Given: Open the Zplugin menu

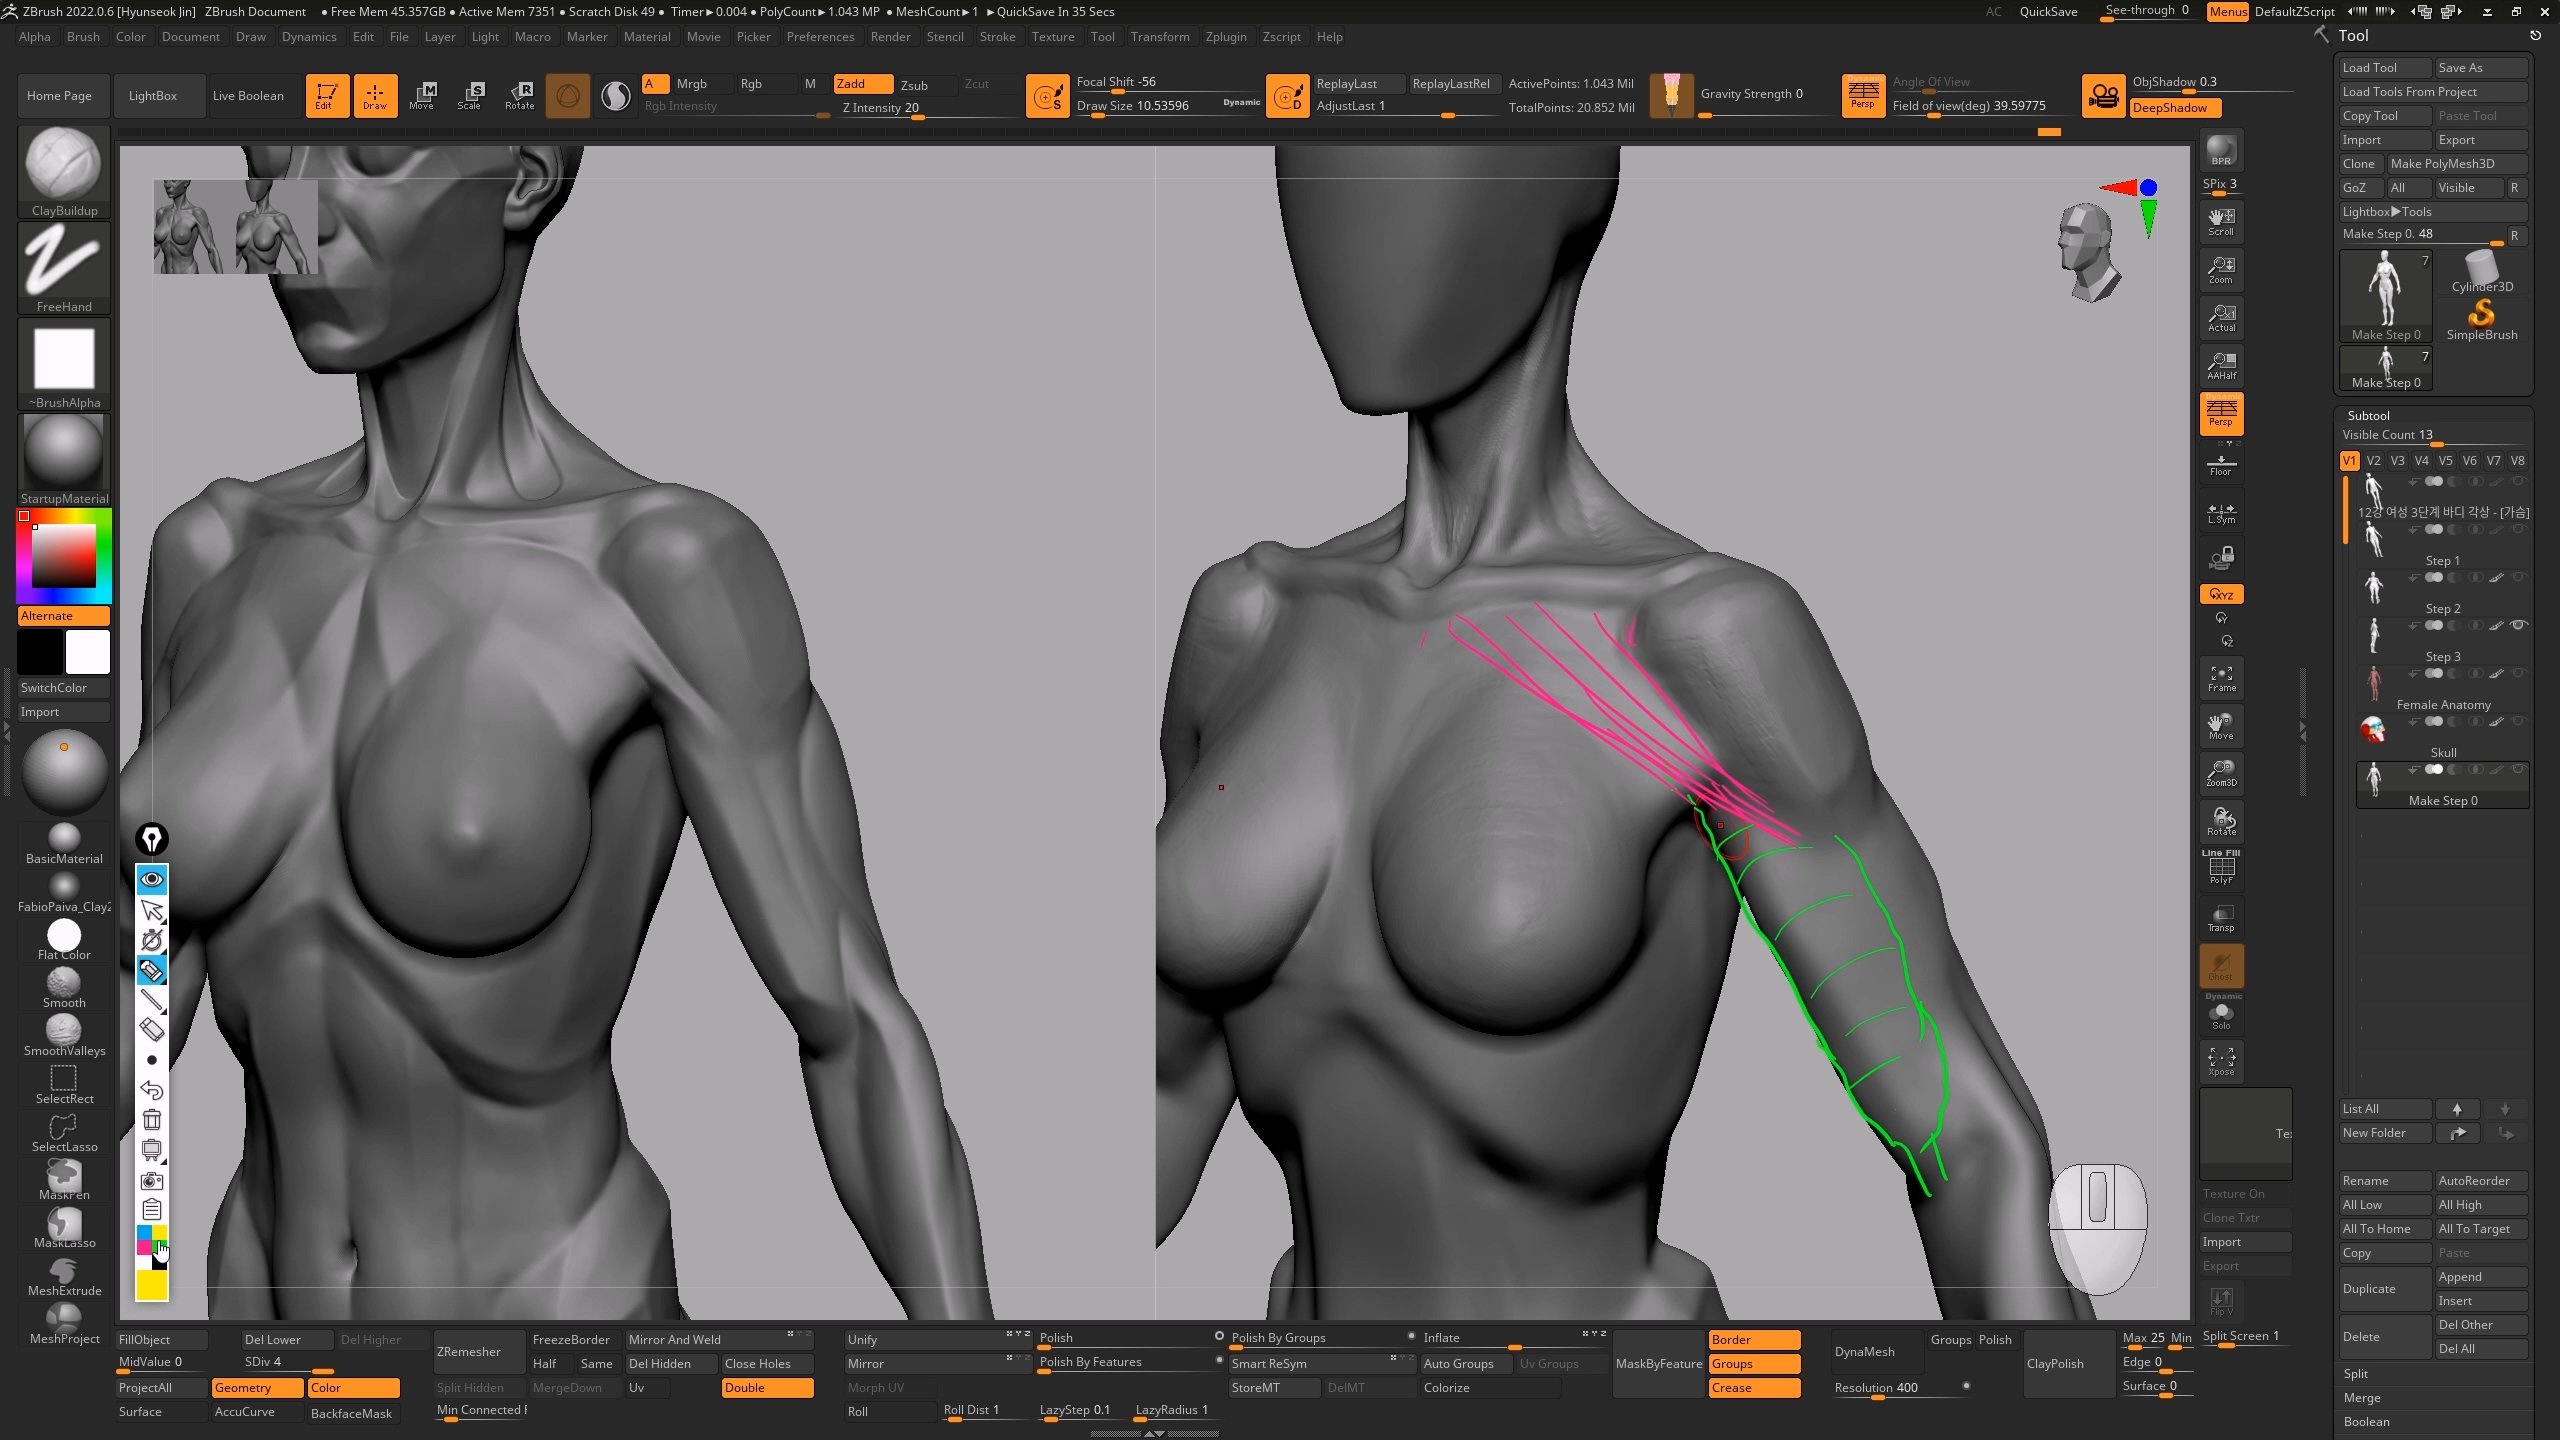Looking at the screenshot, I should 1225,37.
